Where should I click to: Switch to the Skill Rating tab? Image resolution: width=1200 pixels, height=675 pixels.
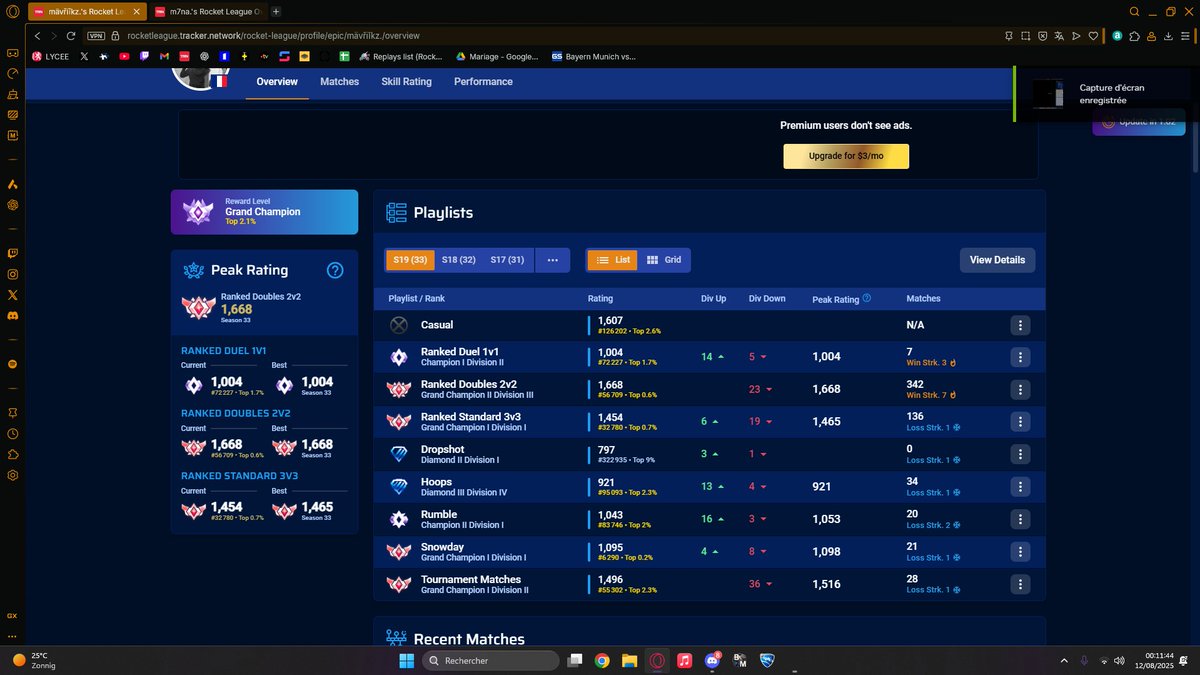406,82
